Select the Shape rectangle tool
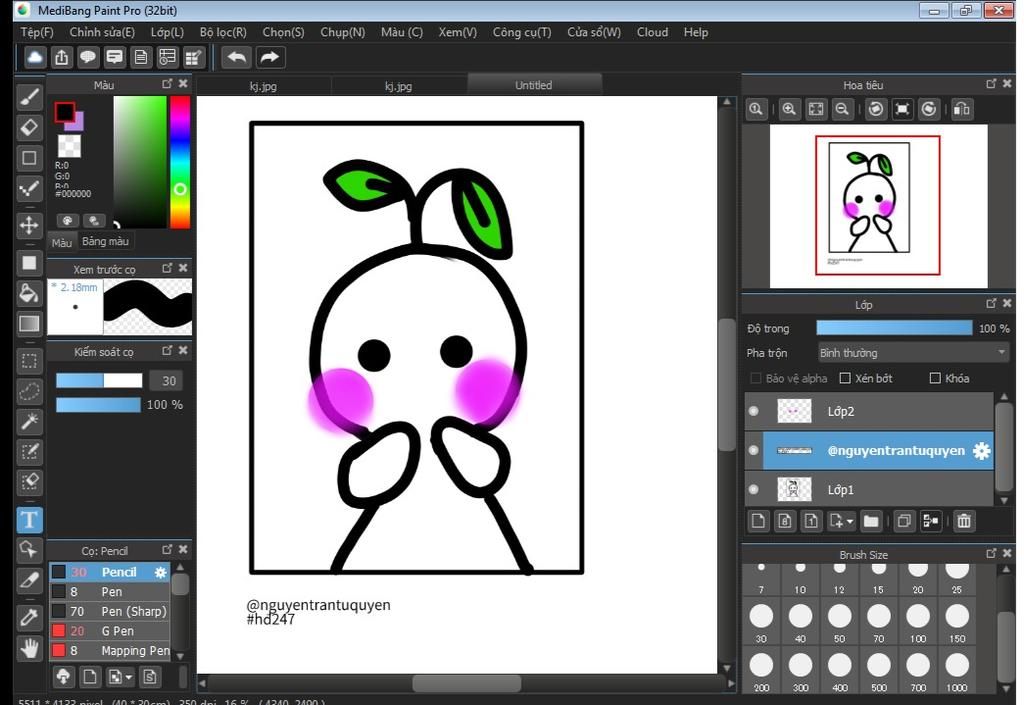This screenshot has width=1024, height=705. coord(29,158)
